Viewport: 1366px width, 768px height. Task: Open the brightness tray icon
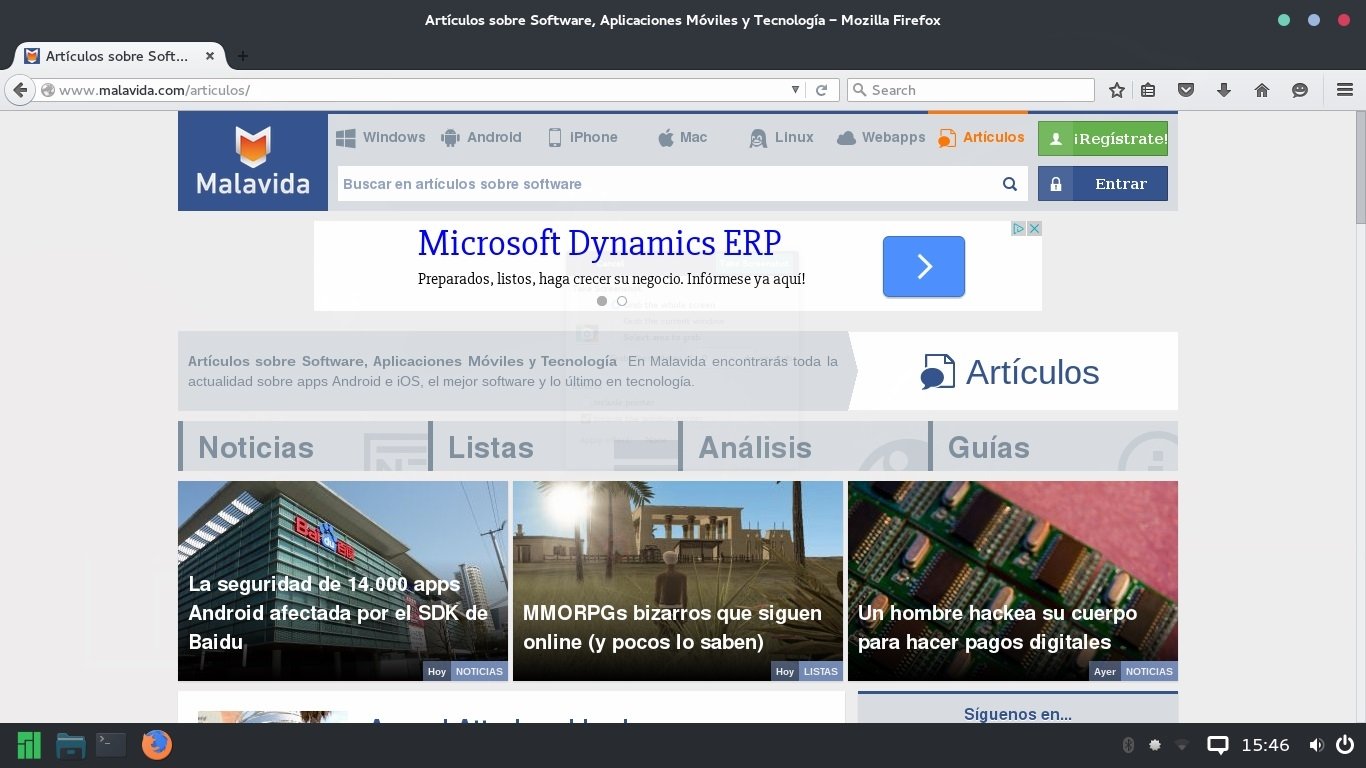coord(1155,745)
